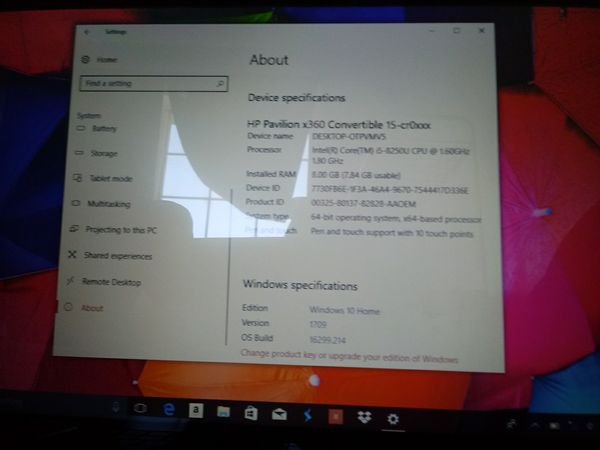
Task: Click the Projecting to this PC icon
Action: pos(74,229)
